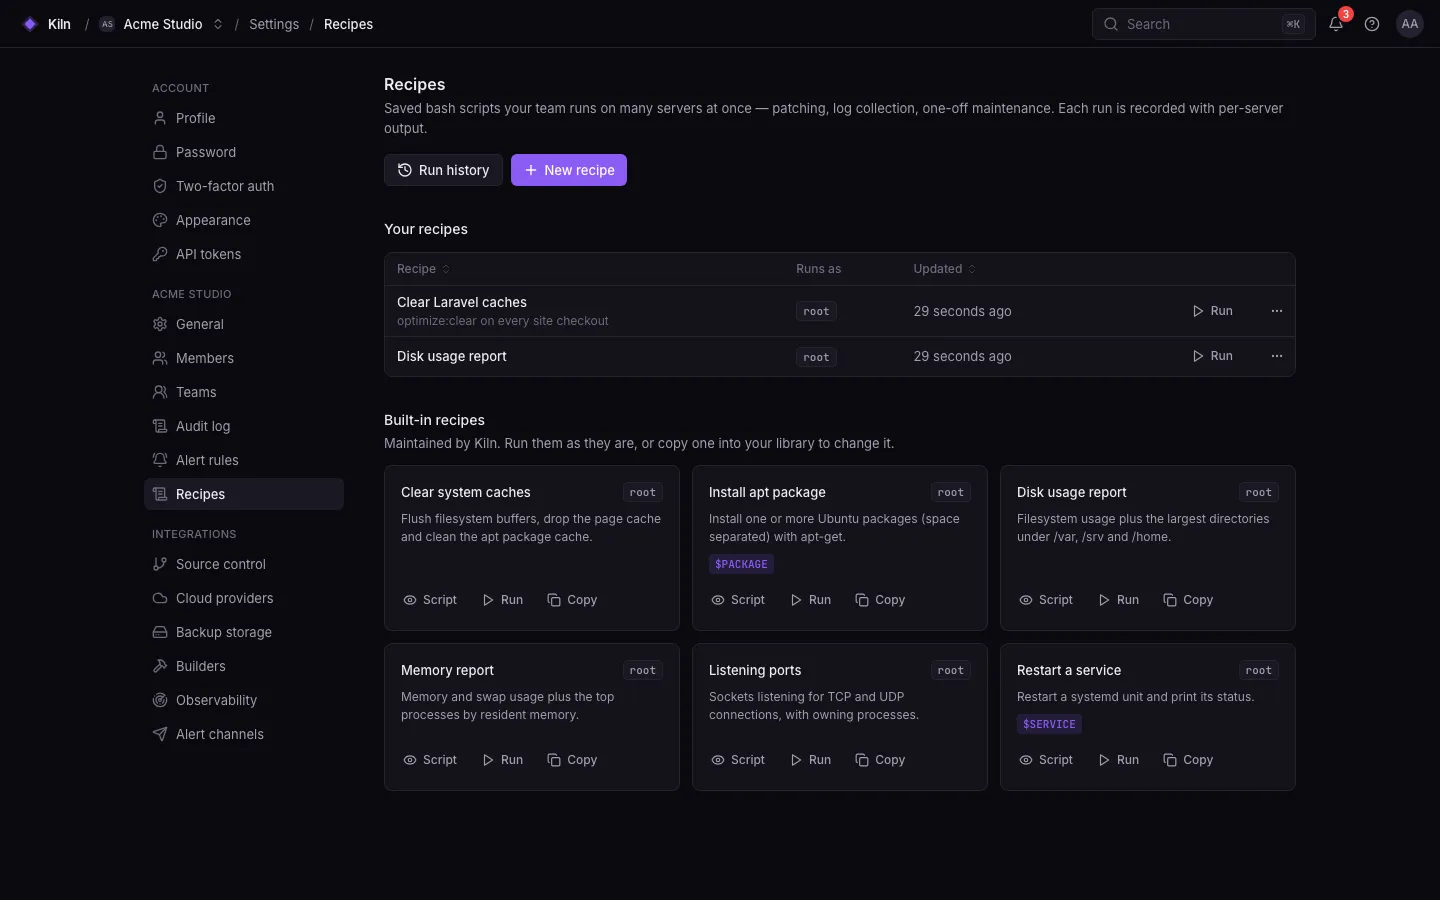Run the Disk usage report in Your recipes
This screenshot has height=900, width=1440.
[1212, 356]
